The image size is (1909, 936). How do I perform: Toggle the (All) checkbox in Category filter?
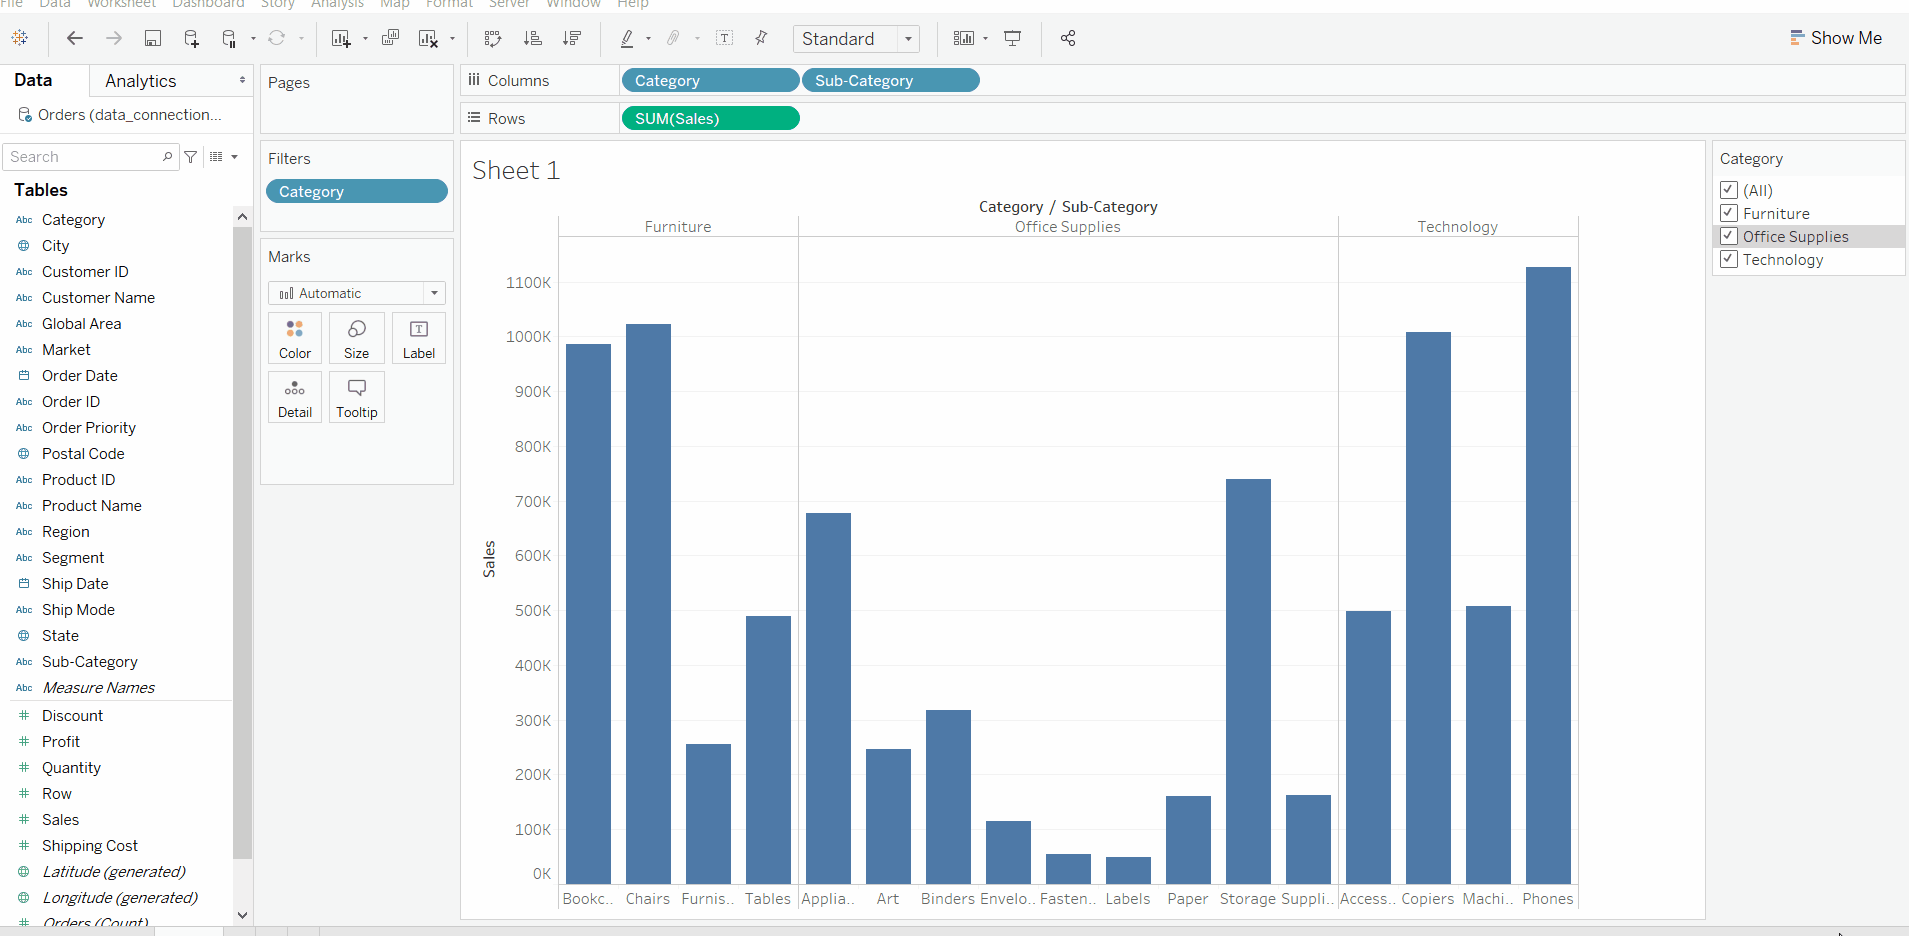click(1729, 190)
